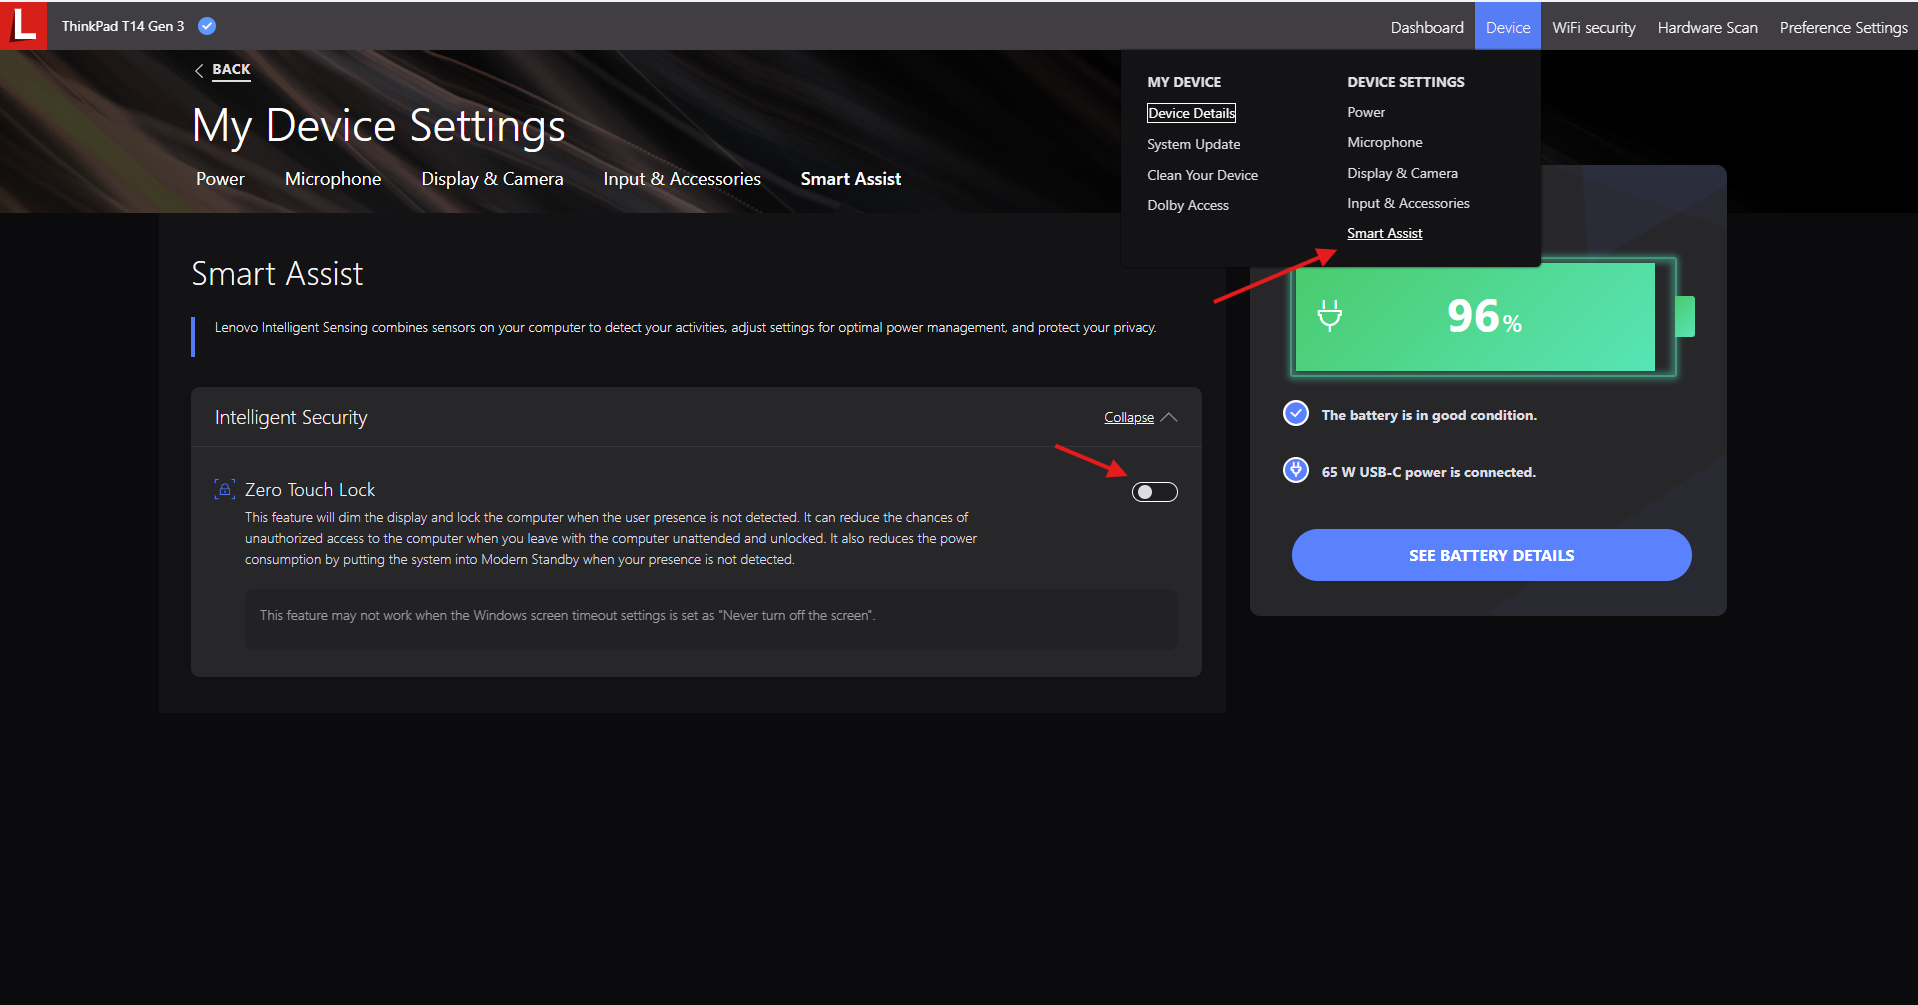Click the 96% battery level indicator
The height and width of the screenshot is (1005, 1918).
tap(1484, 316)
